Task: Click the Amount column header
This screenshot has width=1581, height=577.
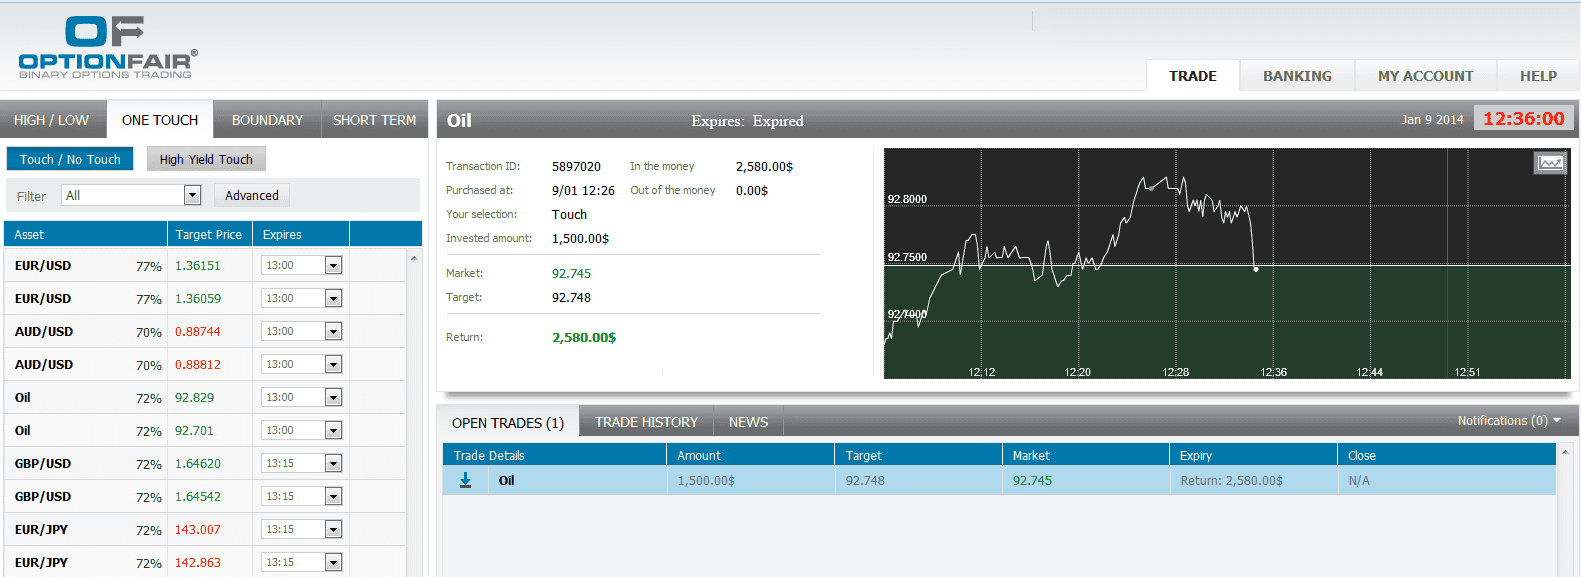Action: coord(751,456)
